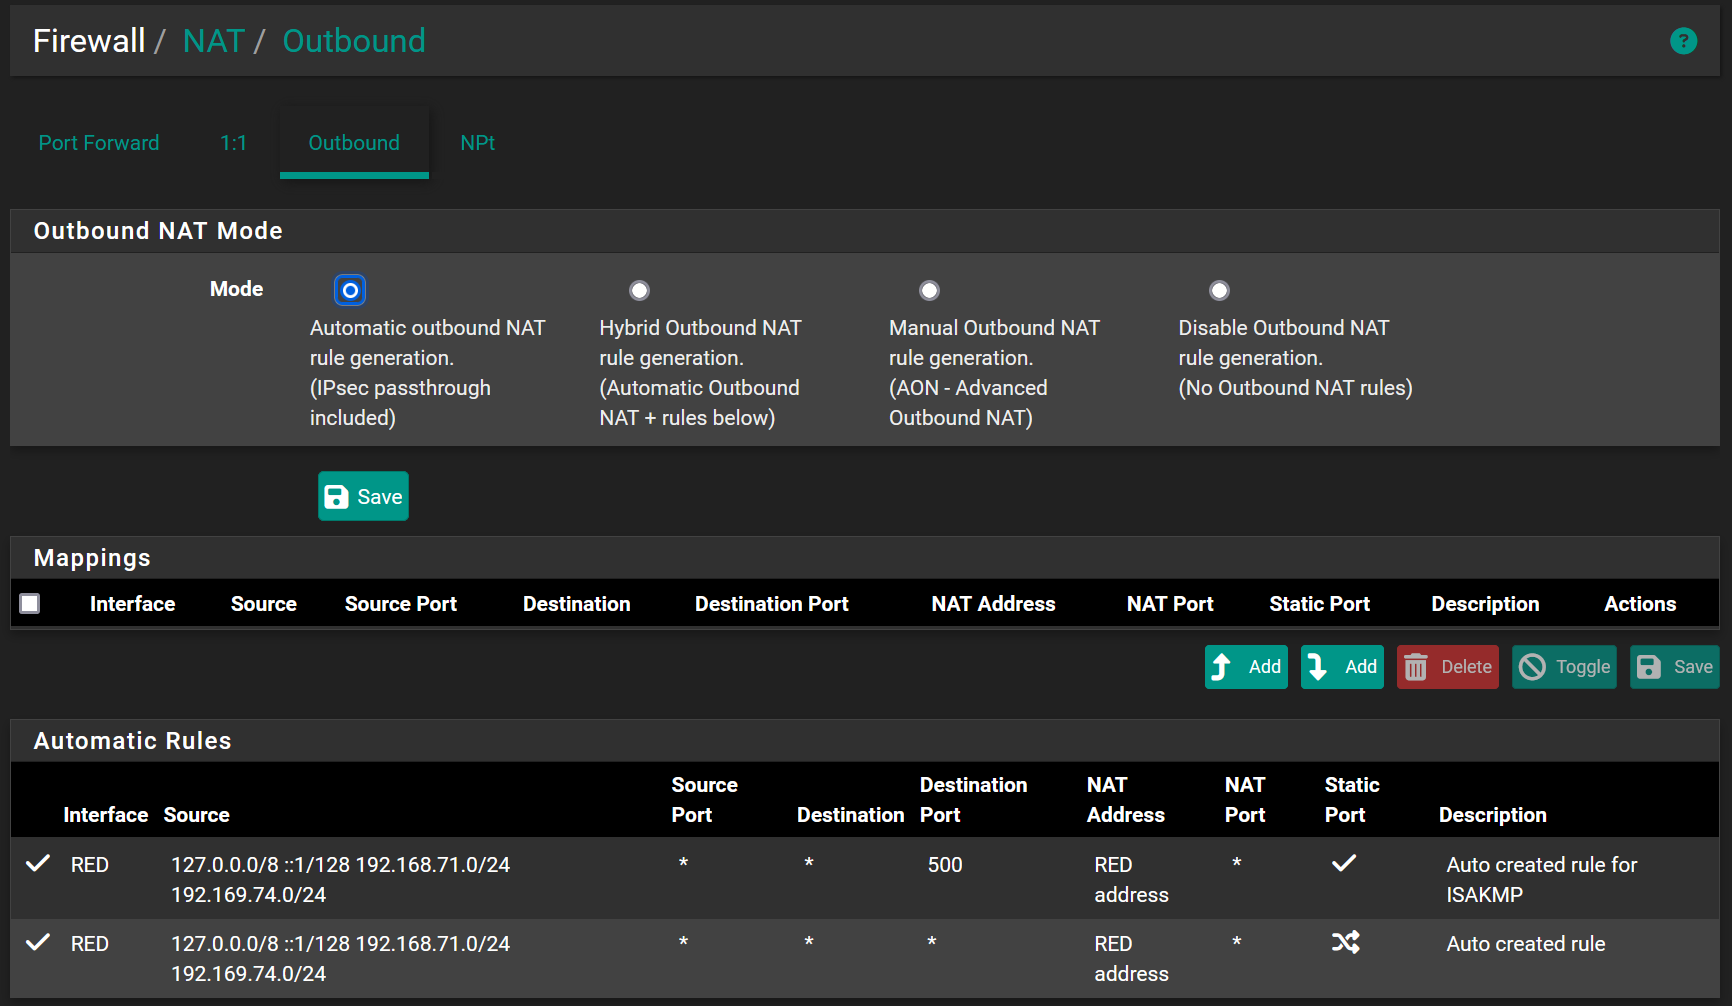
Task: Click the Mappings 'Description' column header
Action: coord(1485,604)
